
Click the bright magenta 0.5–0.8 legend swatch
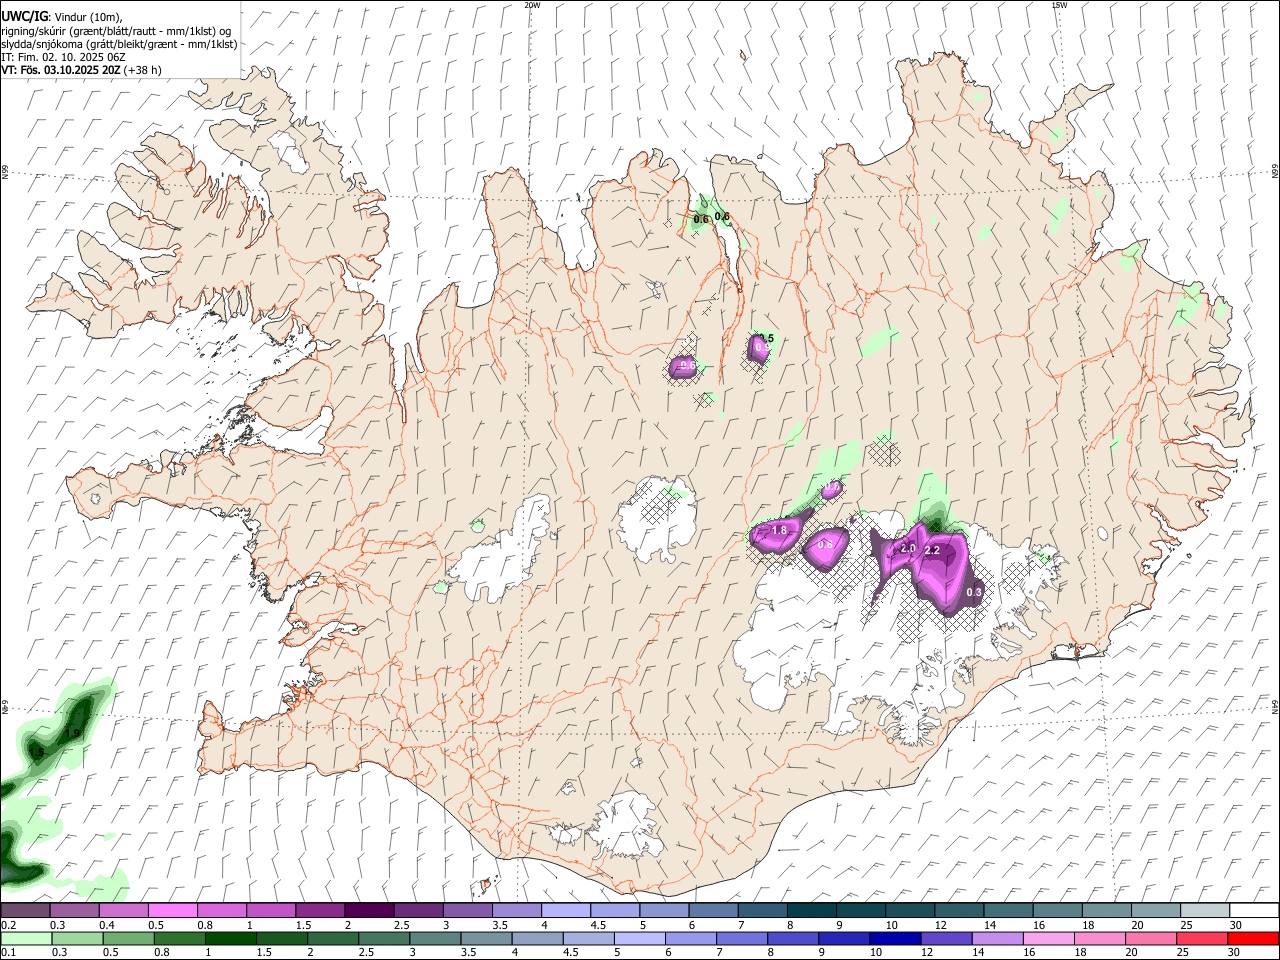click(x=172, y=910)
